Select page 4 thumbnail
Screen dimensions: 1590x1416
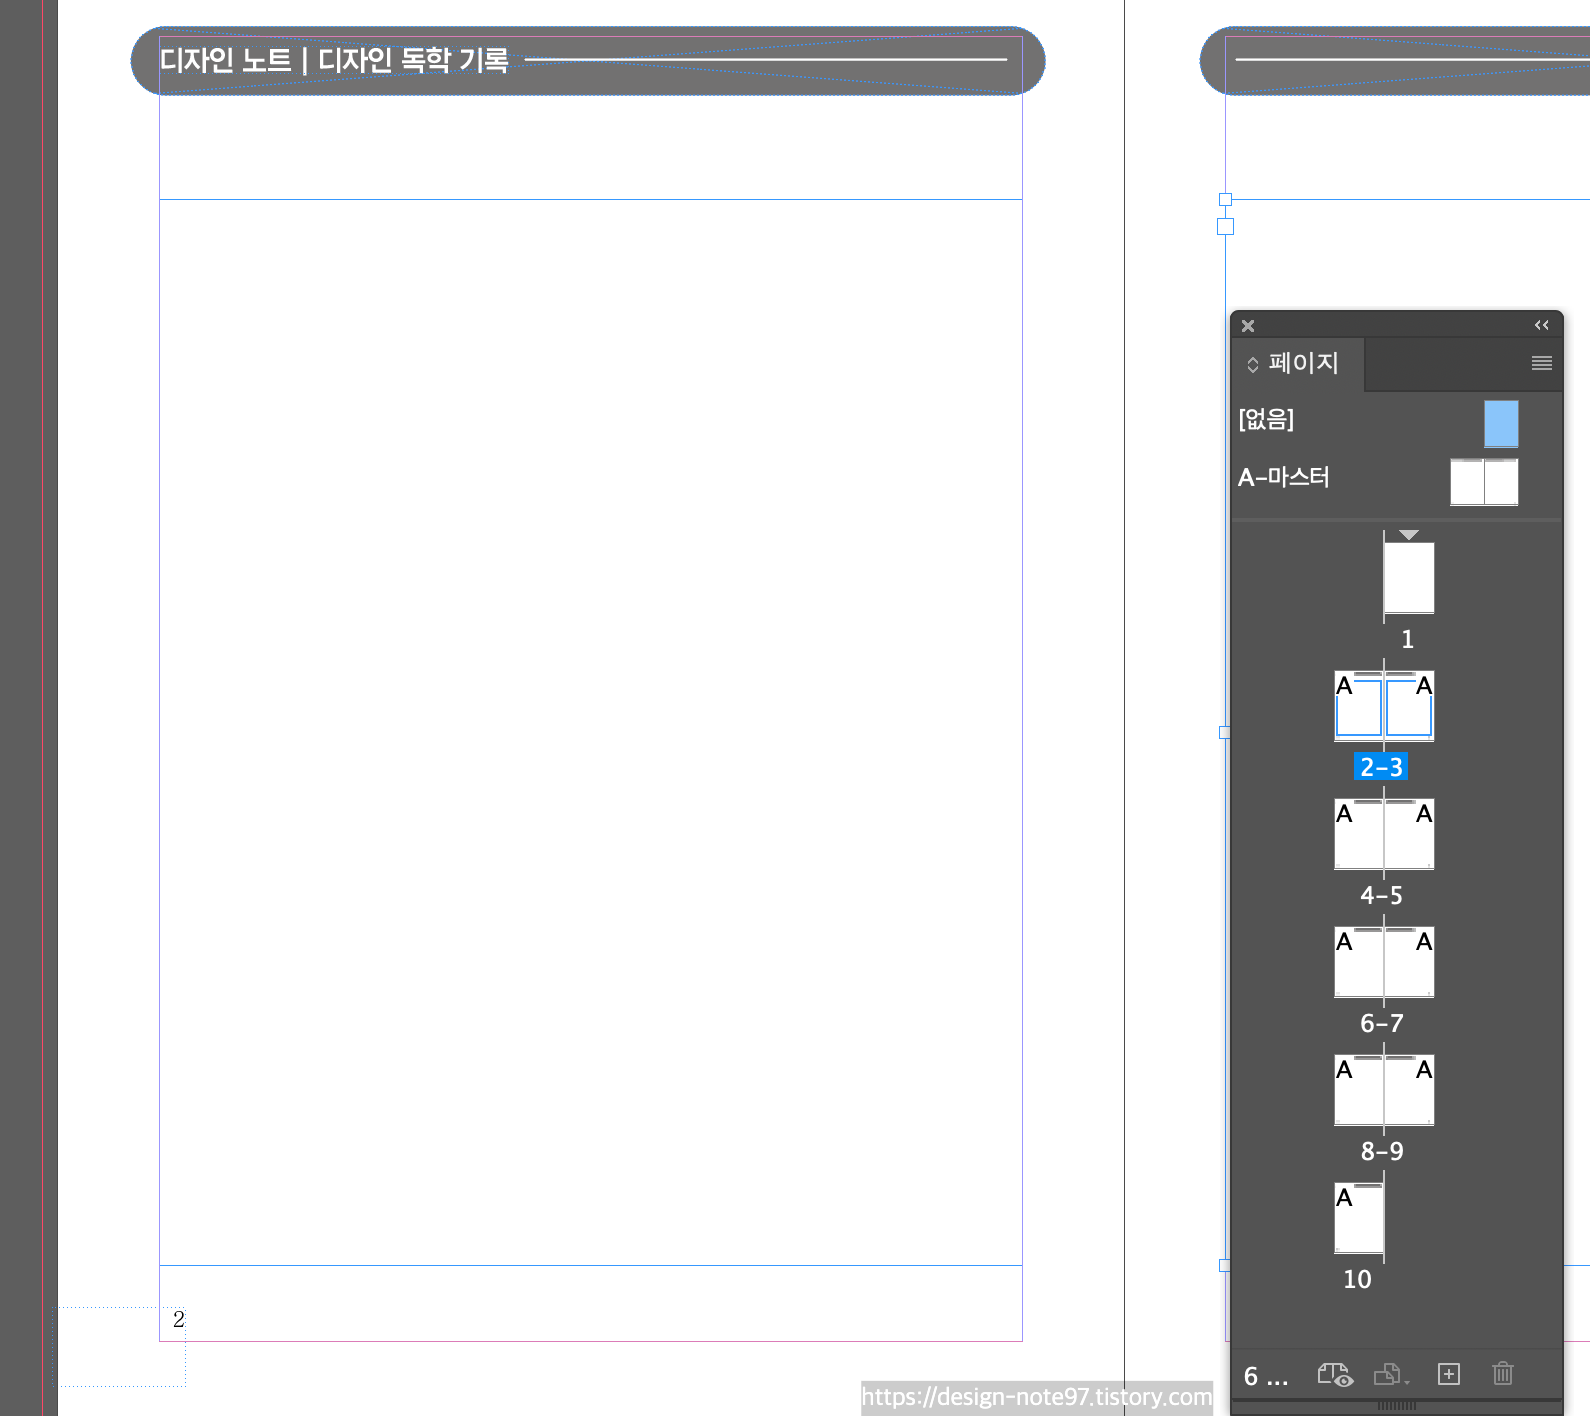click(1359, 834)
